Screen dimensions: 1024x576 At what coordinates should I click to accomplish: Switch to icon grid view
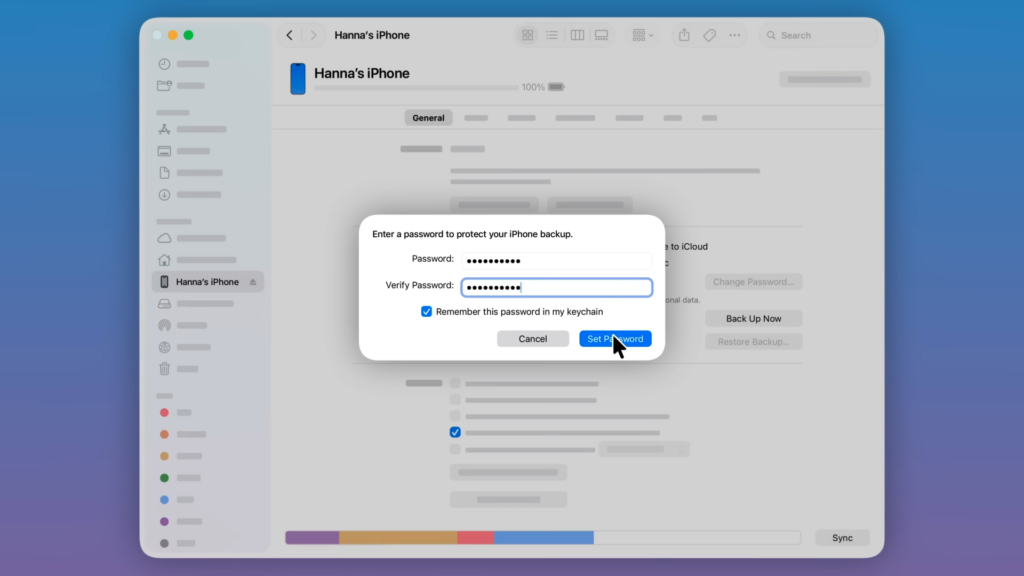528,35
